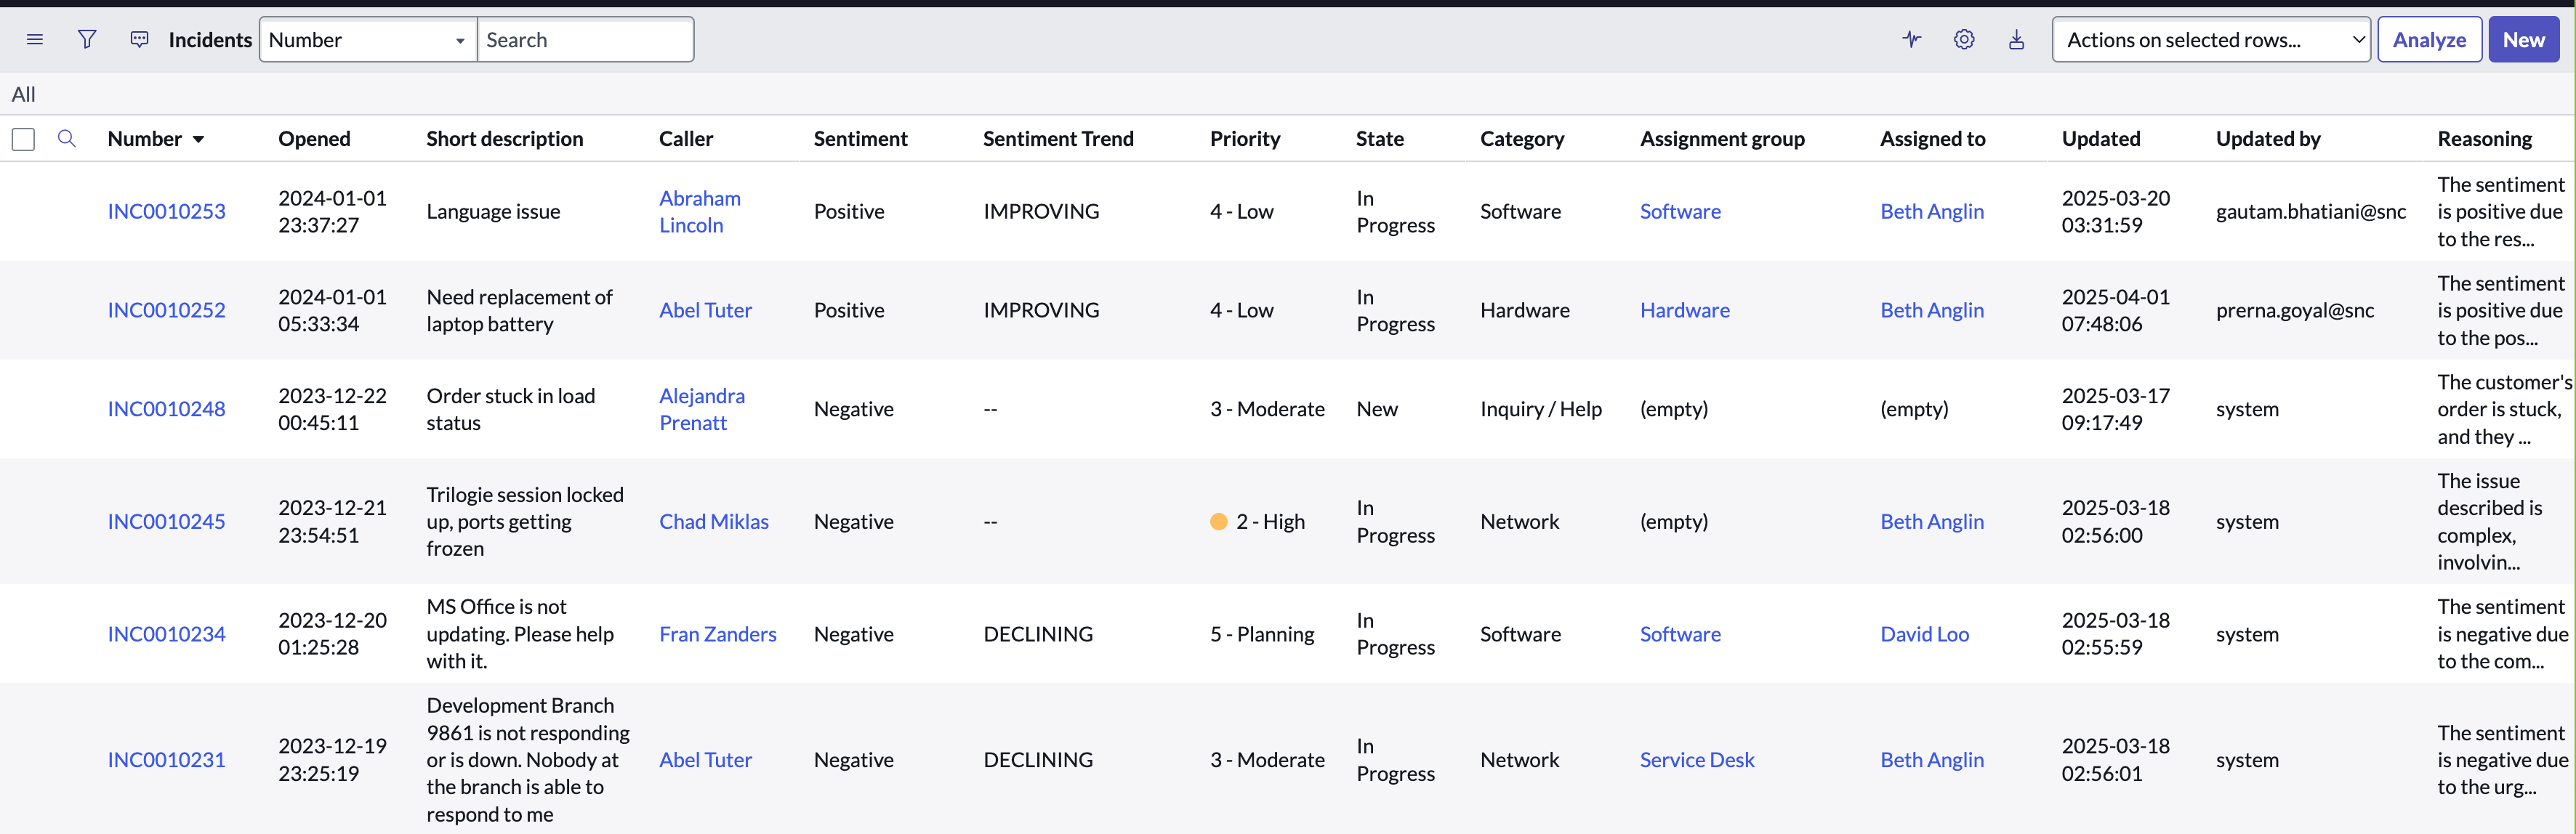Click the Analyze button
Screen dimensions: 2576x834
pyautogui.click(x=2429, y=40)
